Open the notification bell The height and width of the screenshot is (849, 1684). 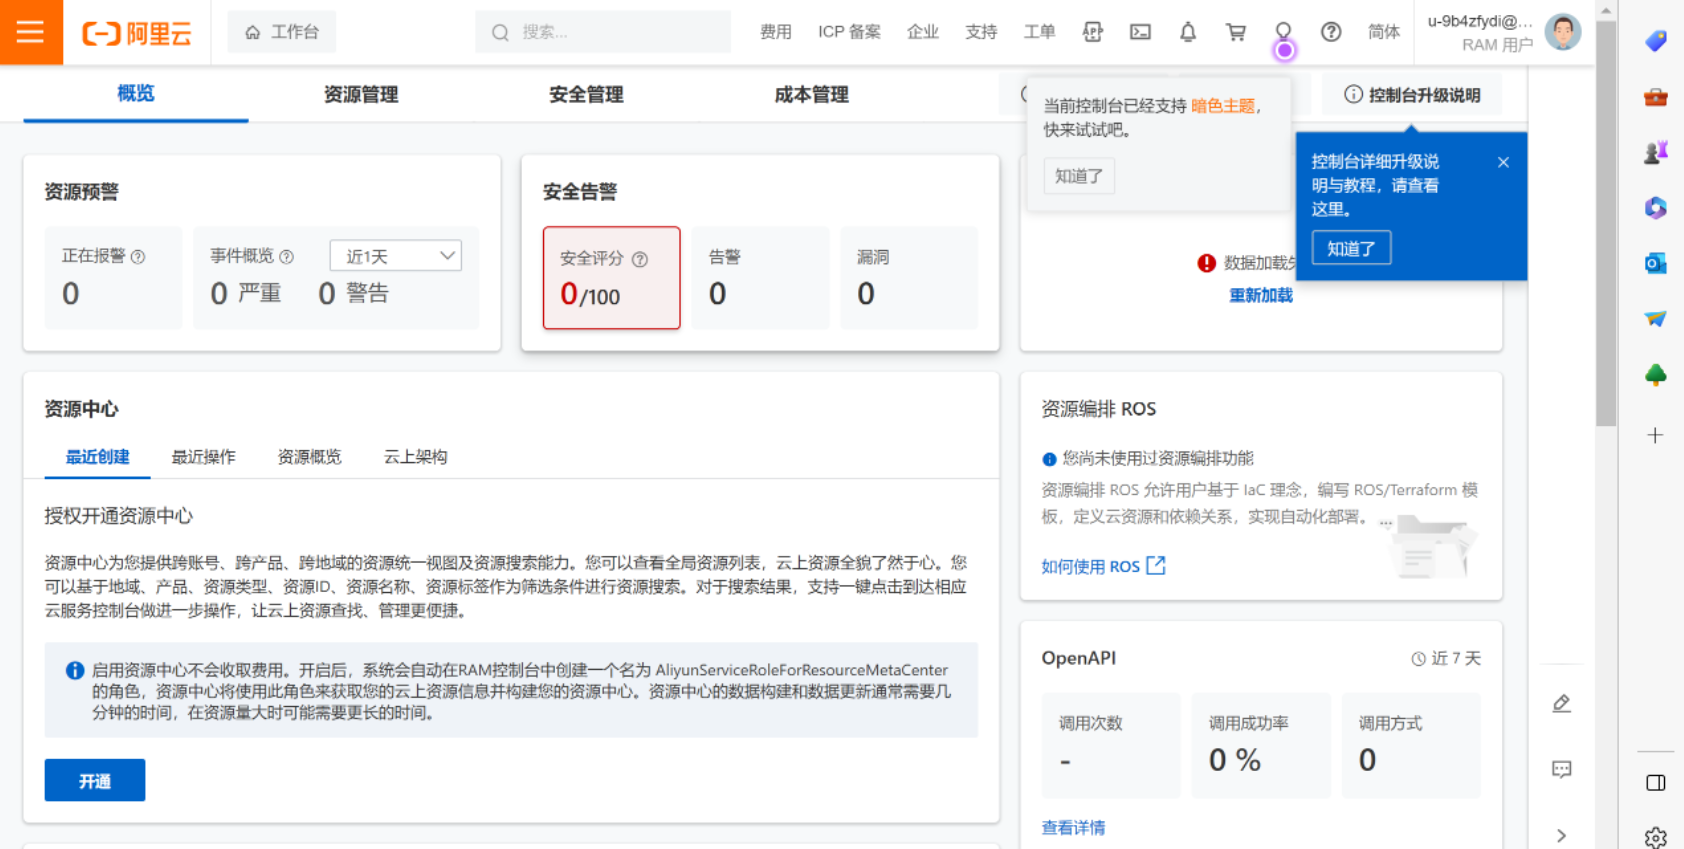1188,32
